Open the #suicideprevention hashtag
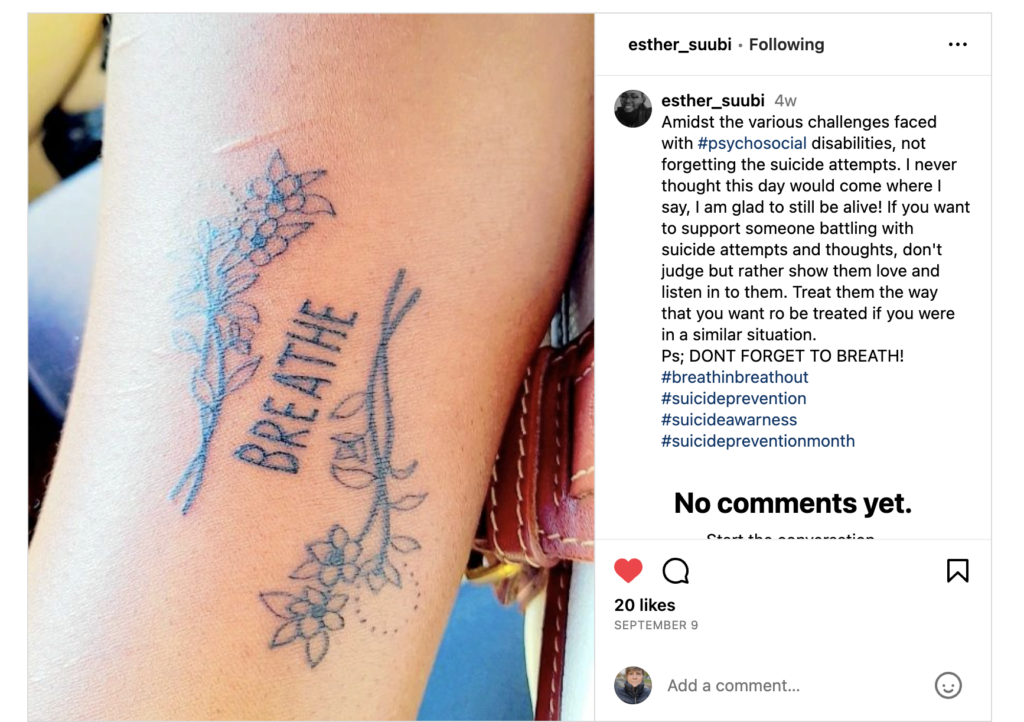This screenshot has height=722, width=1024. (x=733, y=398)
